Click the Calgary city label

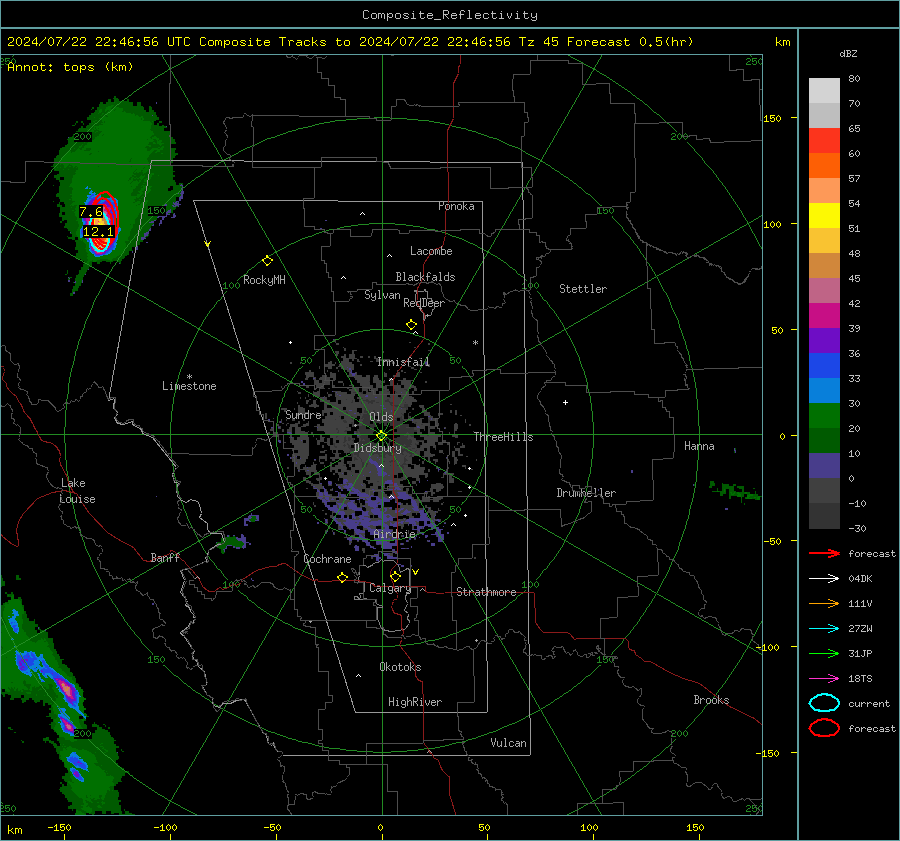390,588
